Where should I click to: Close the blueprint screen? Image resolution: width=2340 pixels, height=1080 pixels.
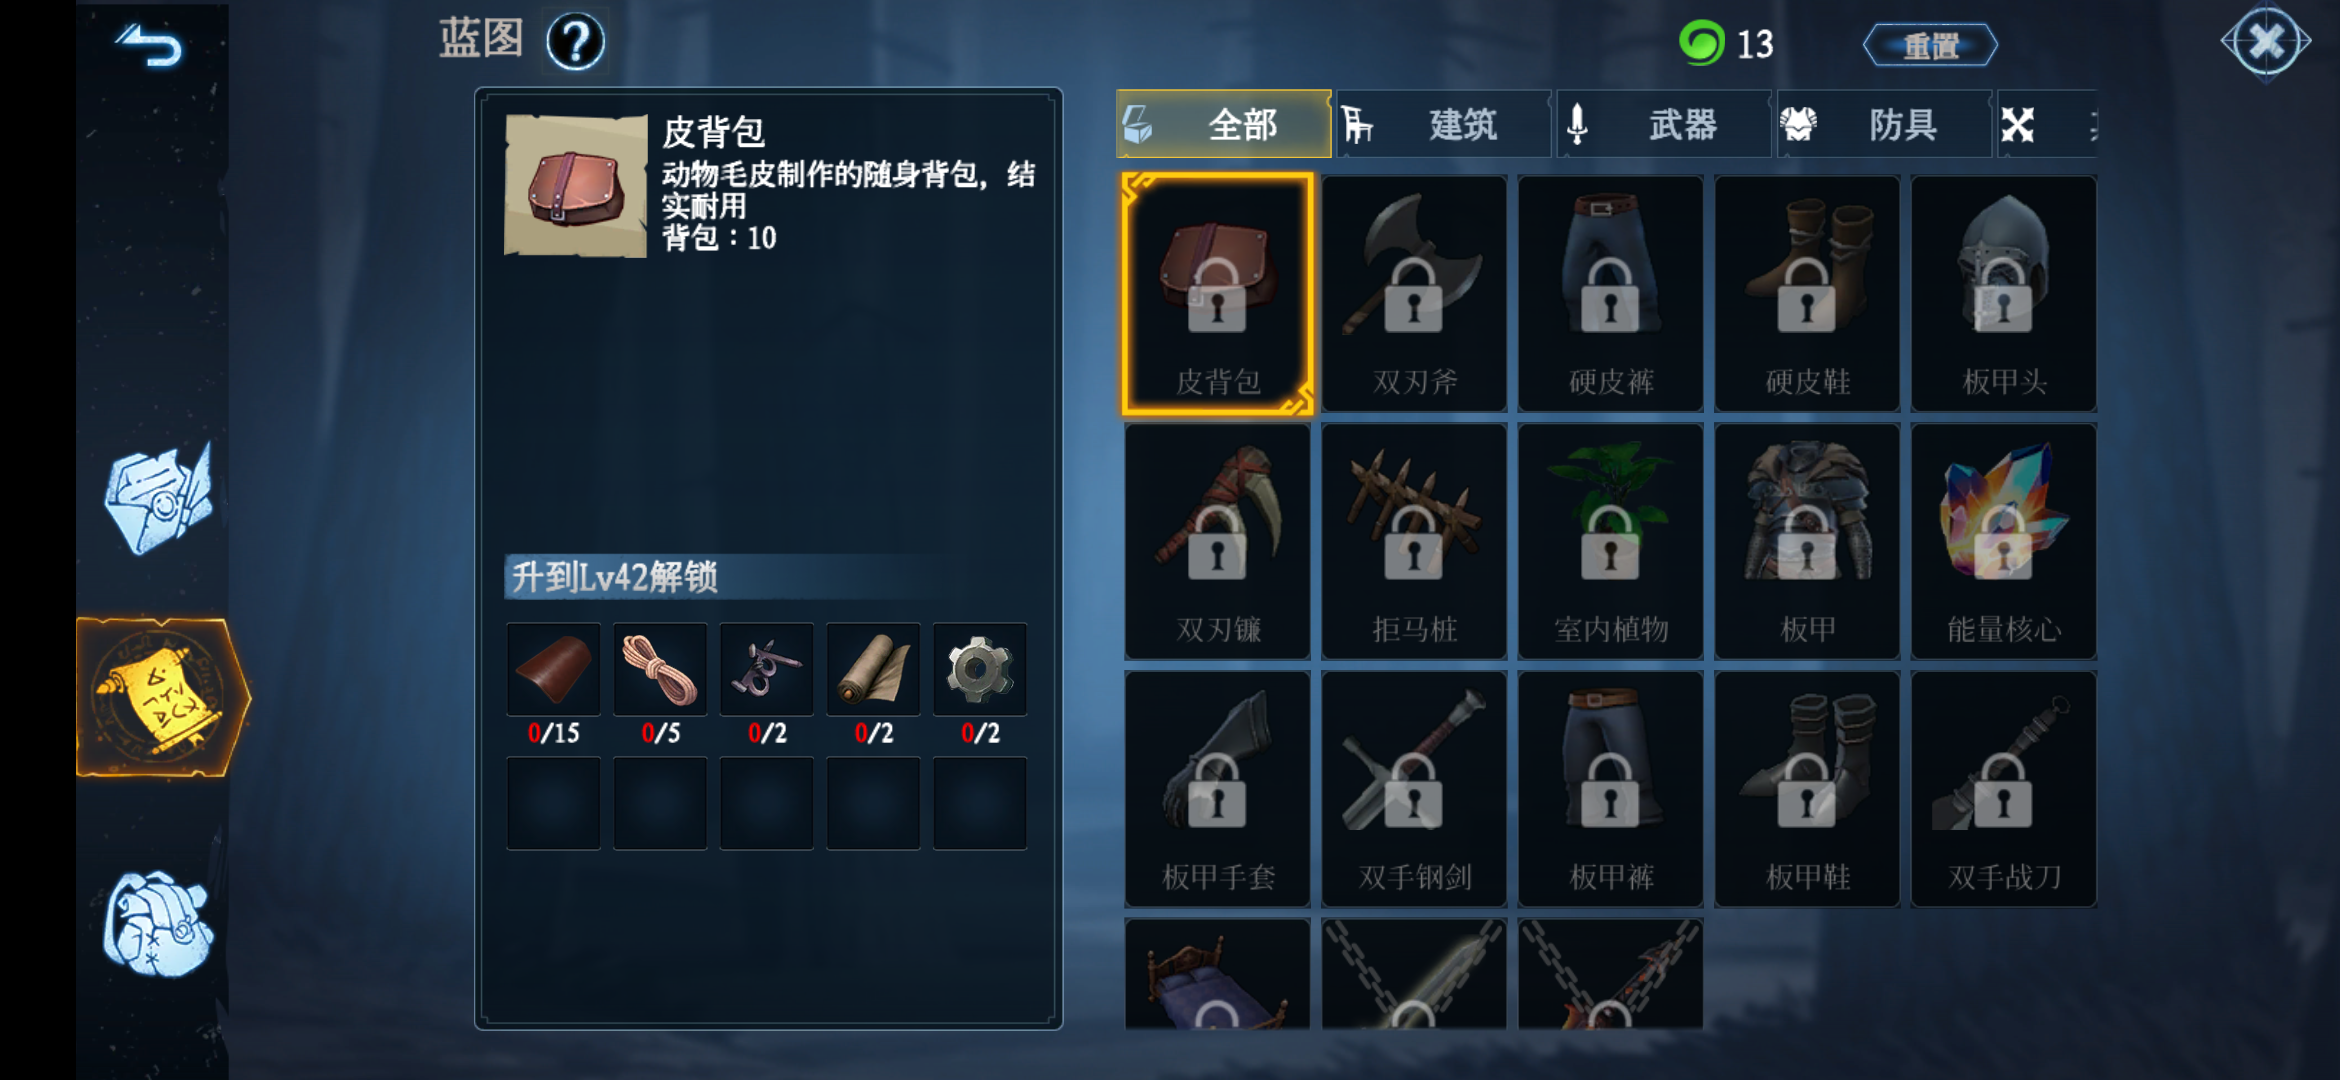pyautogui.click(x=2266, y=42)
